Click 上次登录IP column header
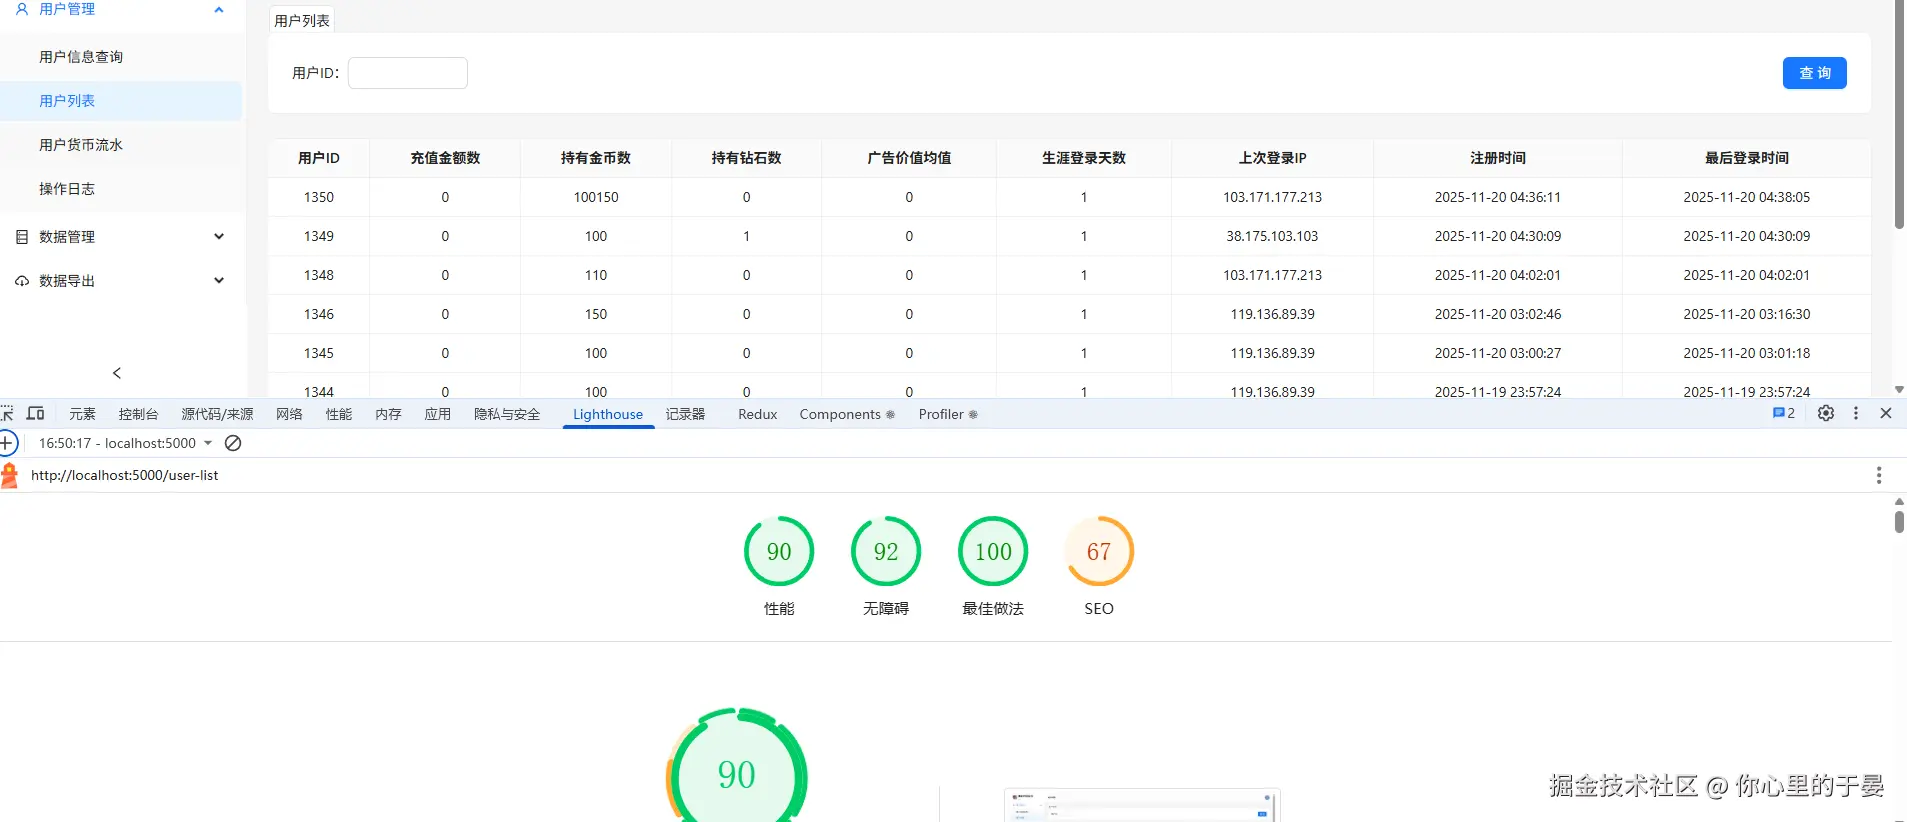This screenshot has height=822, width=1907. pos(1272,158)
